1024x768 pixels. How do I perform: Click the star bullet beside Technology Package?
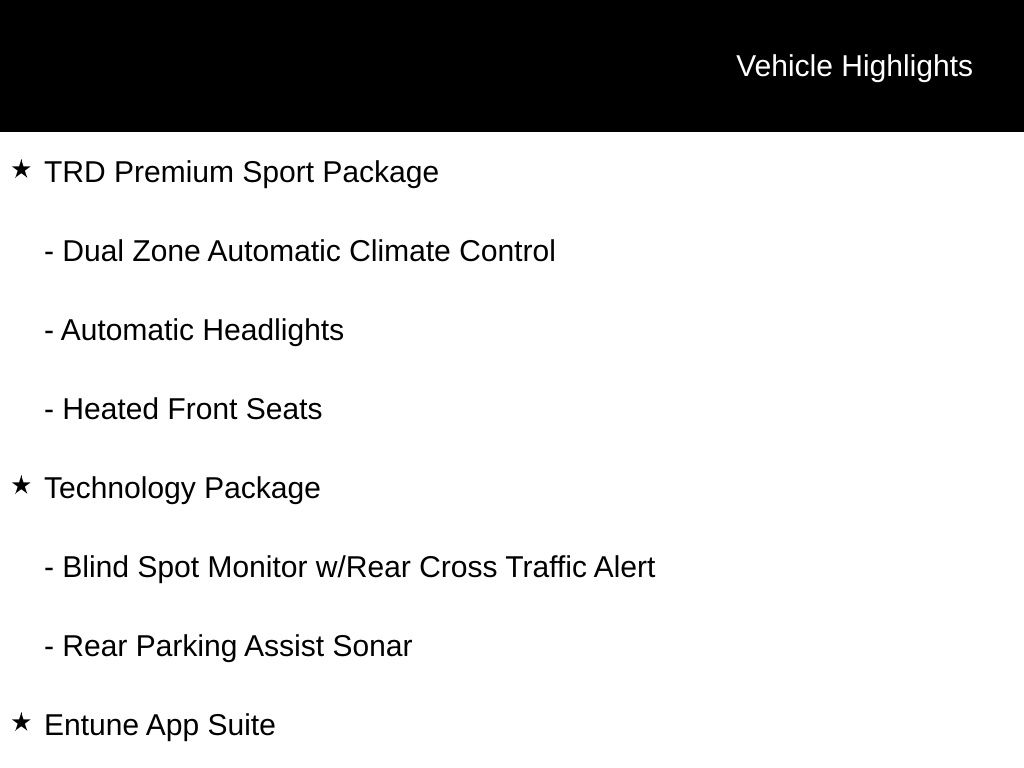[x=21, y=486]
